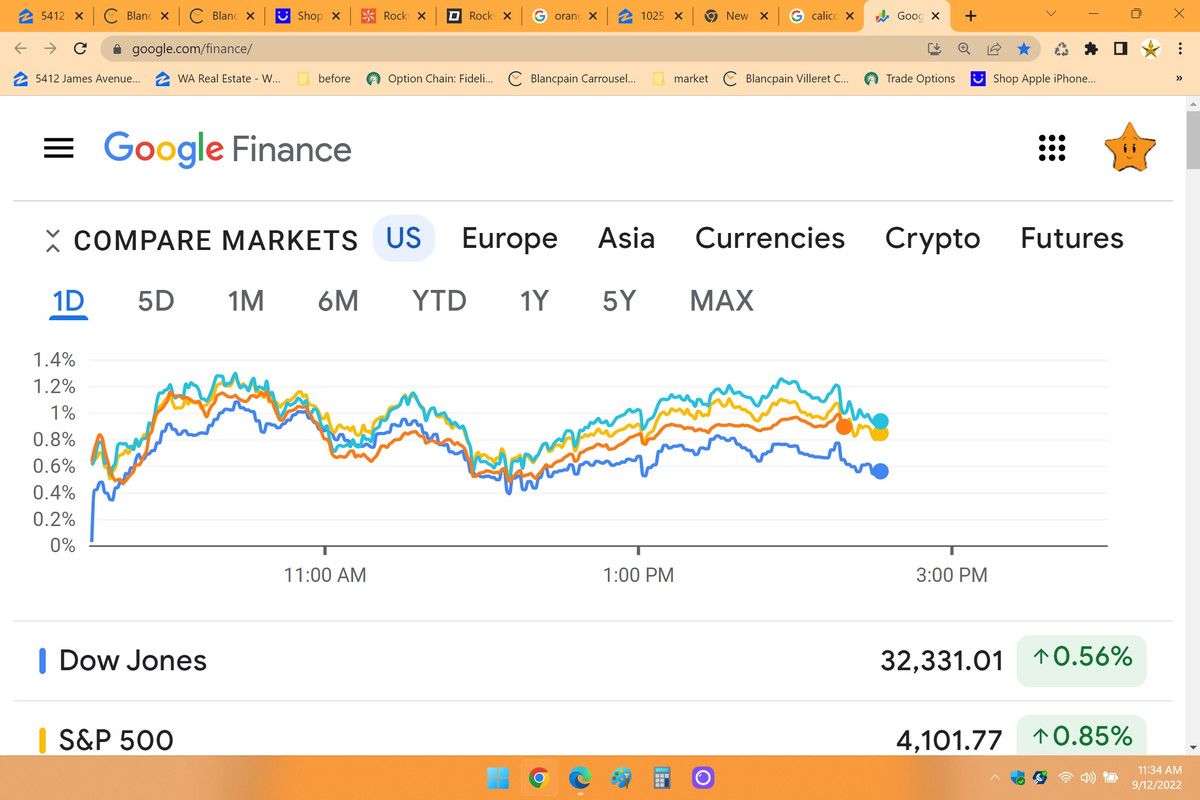Open the 'before' bookmarks folder

pos(322,78)
